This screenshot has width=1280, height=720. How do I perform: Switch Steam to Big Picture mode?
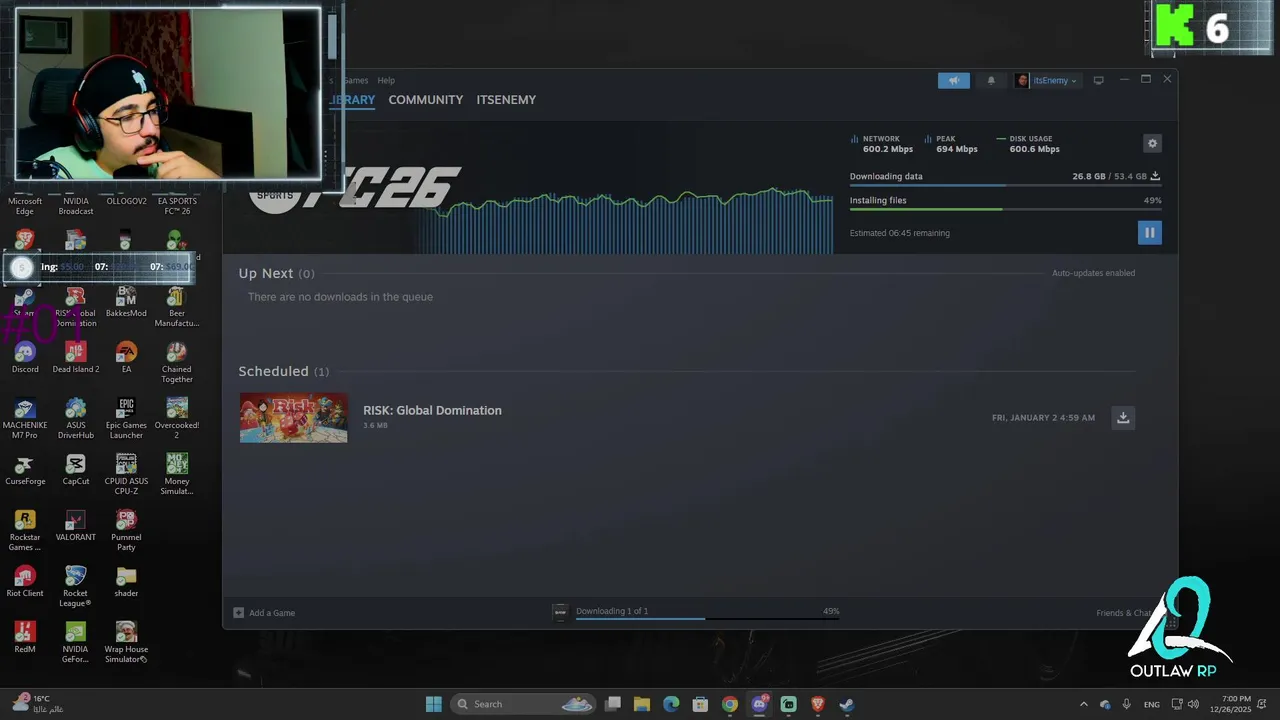(x=1098, y=81)
